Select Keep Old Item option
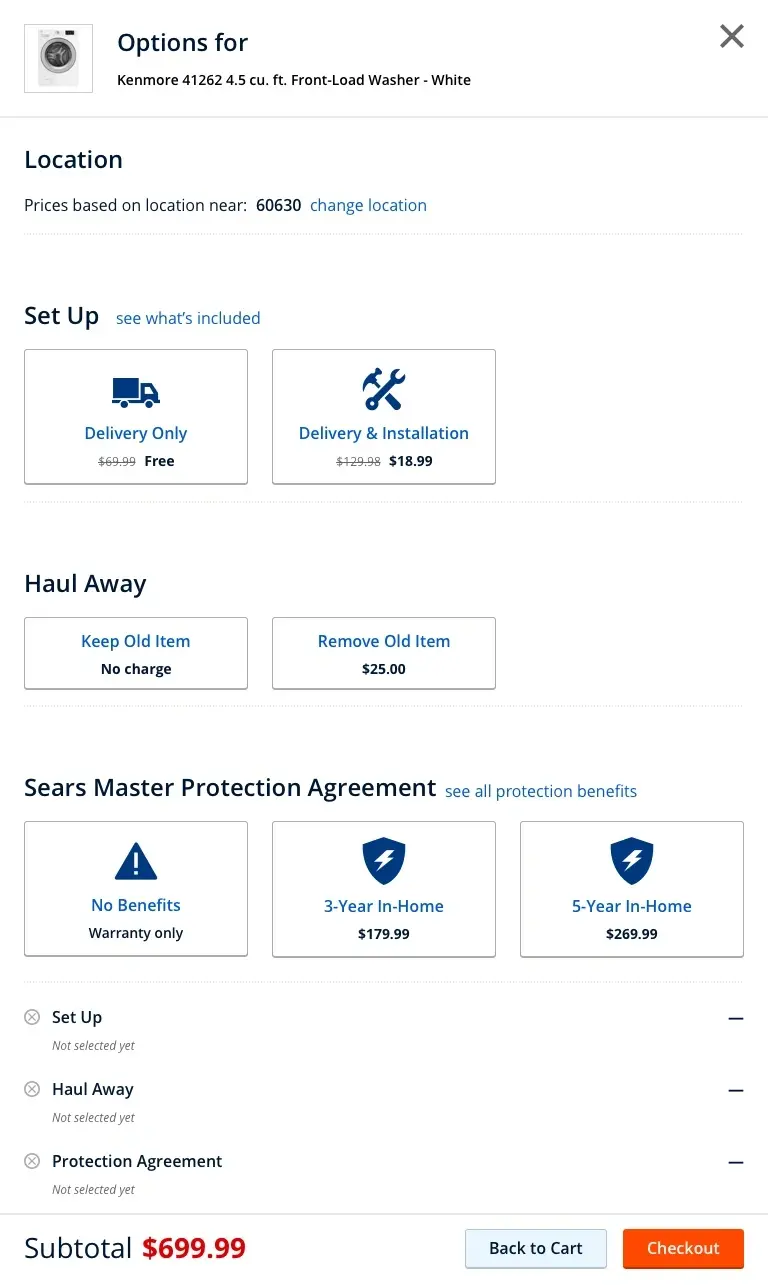The height and width of the screenshot is (1285, 768). pos(136,653)
